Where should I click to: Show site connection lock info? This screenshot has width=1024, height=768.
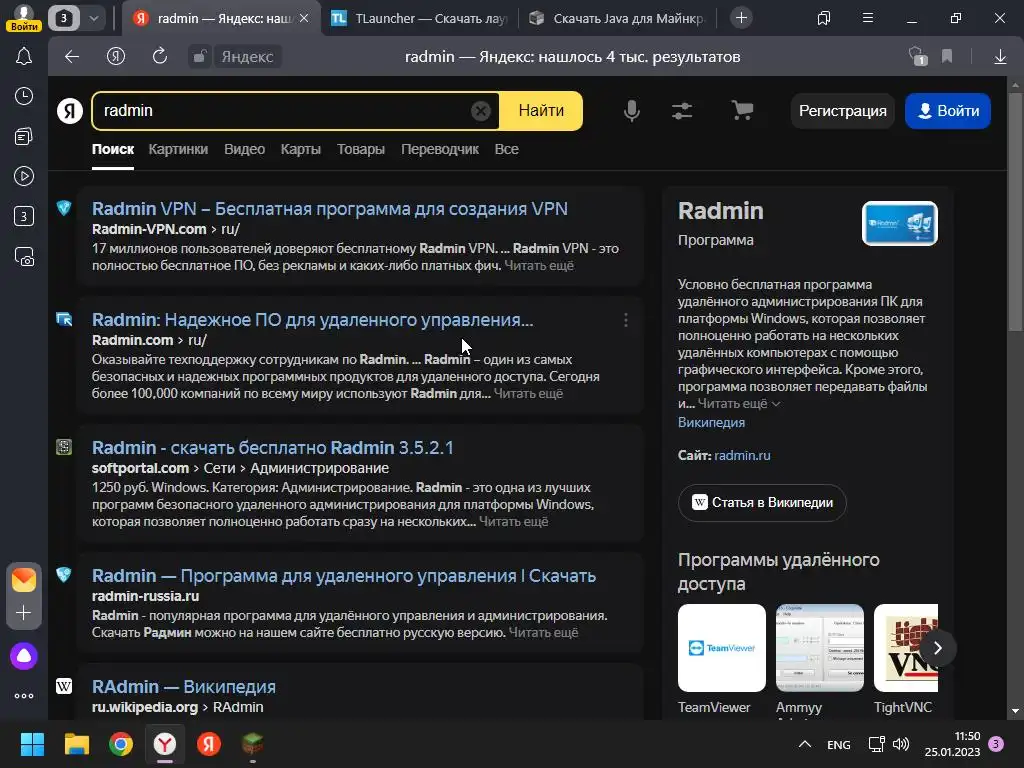(x=200, y=57)
